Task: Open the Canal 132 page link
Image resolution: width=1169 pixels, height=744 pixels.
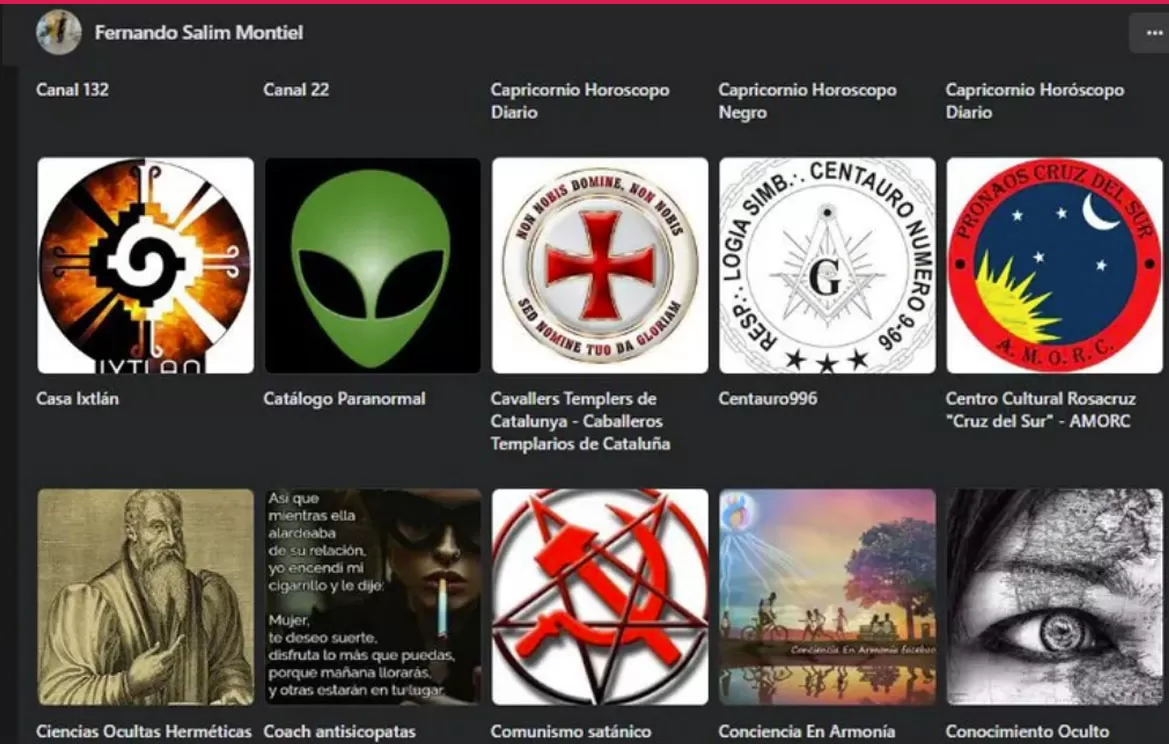Action: 72,90
